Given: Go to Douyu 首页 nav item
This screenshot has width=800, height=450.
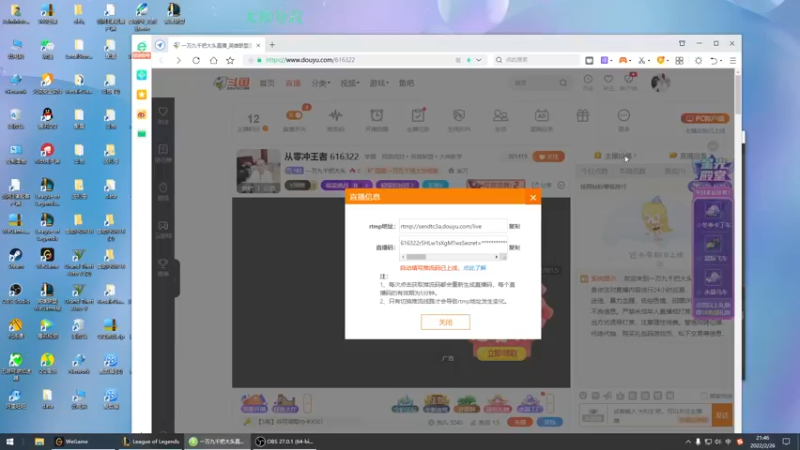Looking at the screenshot, I should [267, 83].
